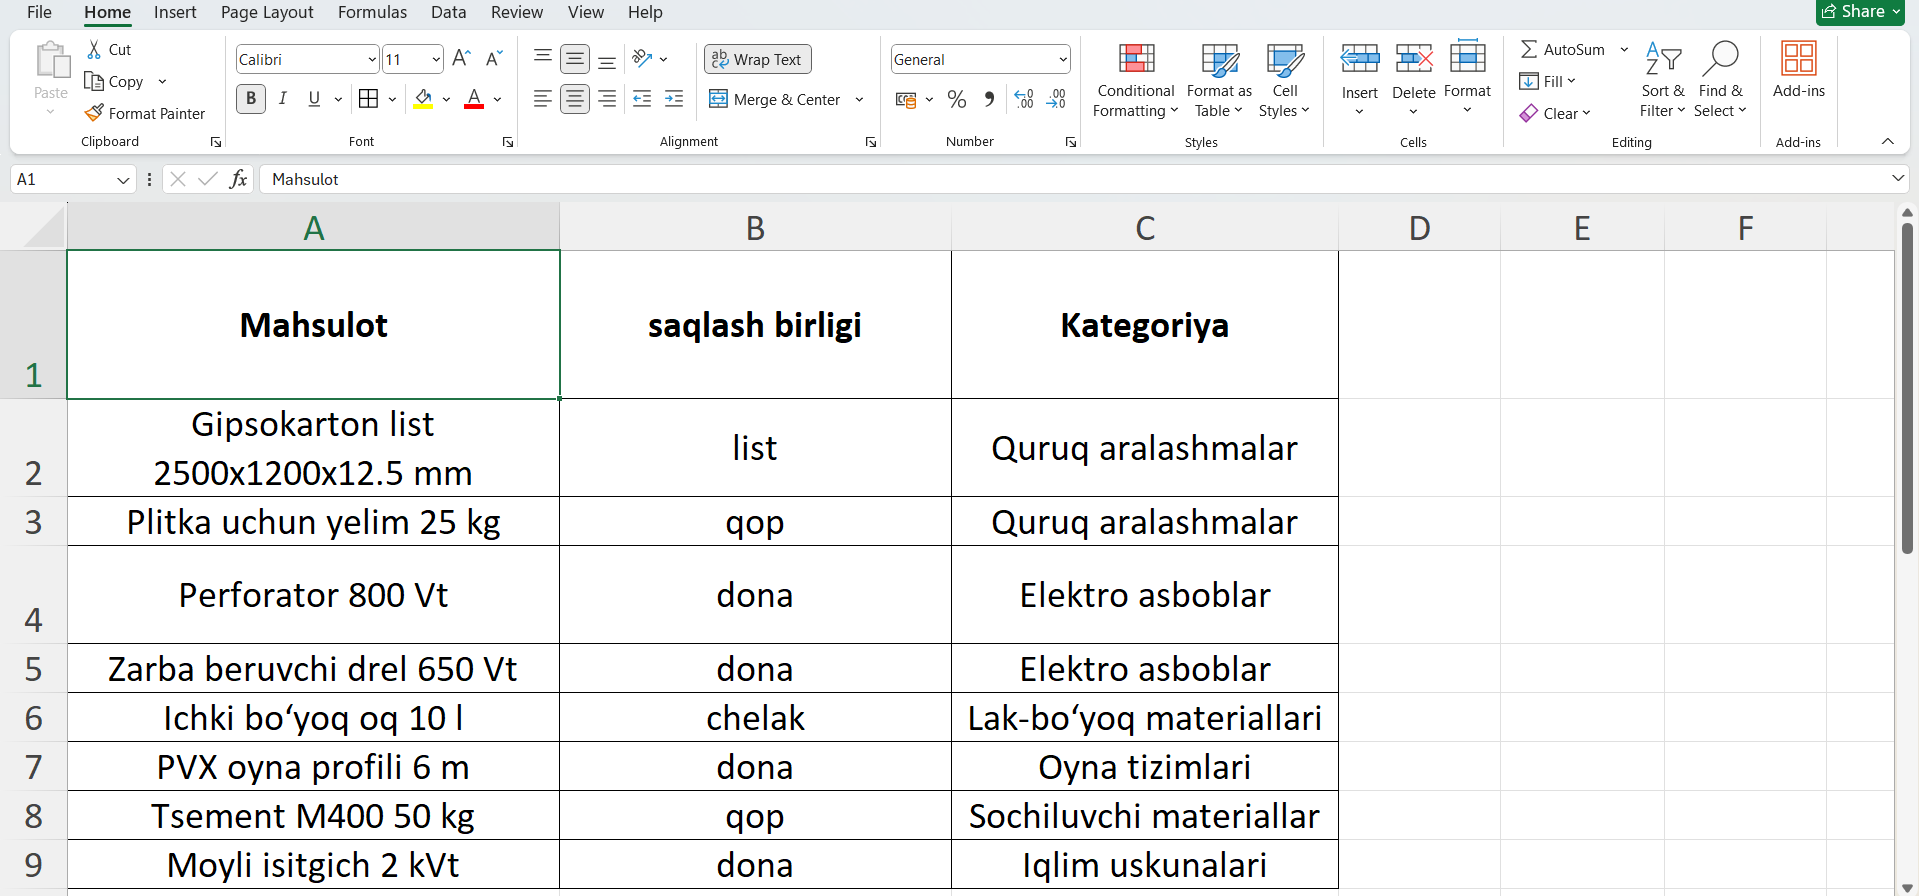Click the Increase Indent icon
This screenshot has height=896, width=1919.
[674, 99]
